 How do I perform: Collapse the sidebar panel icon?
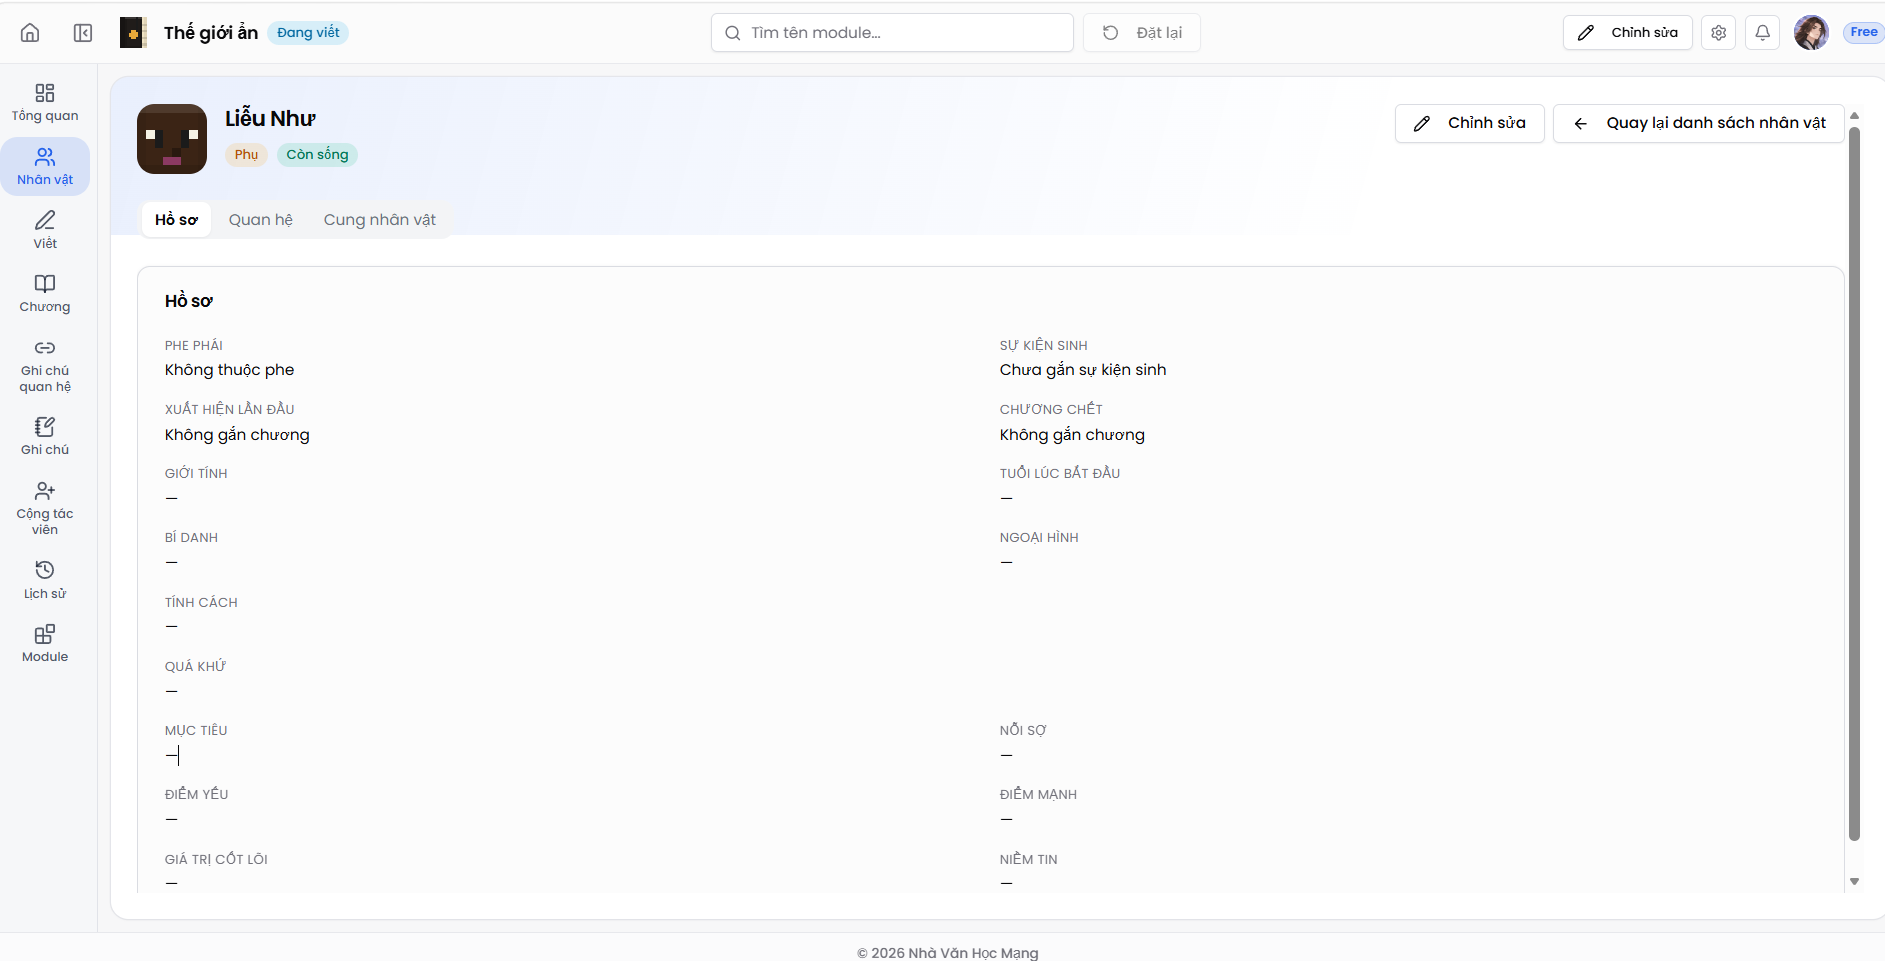point(83,33)
